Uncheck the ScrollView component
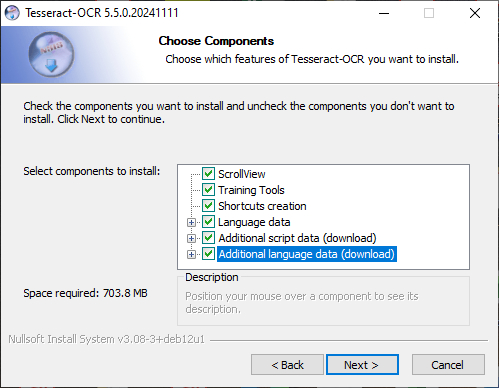 click(x=208, y=174)
